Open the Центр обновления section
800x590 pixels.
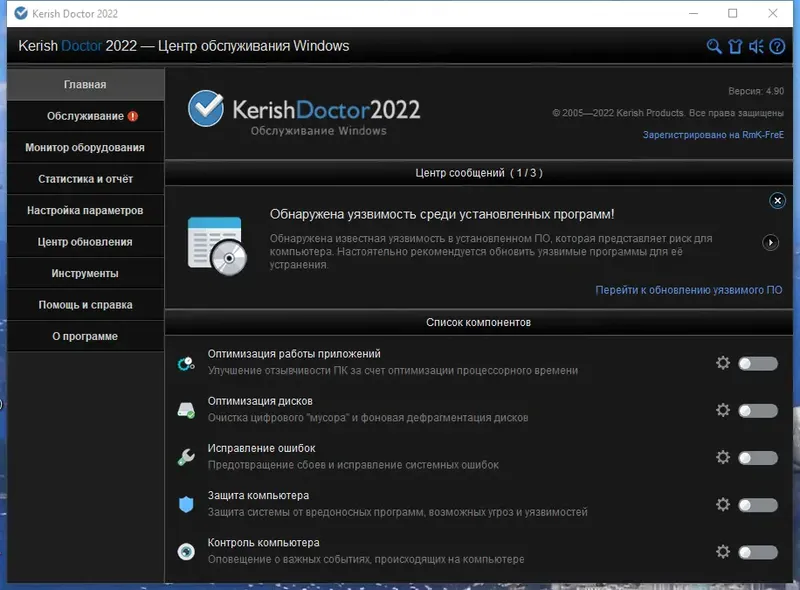coord(85,241)
